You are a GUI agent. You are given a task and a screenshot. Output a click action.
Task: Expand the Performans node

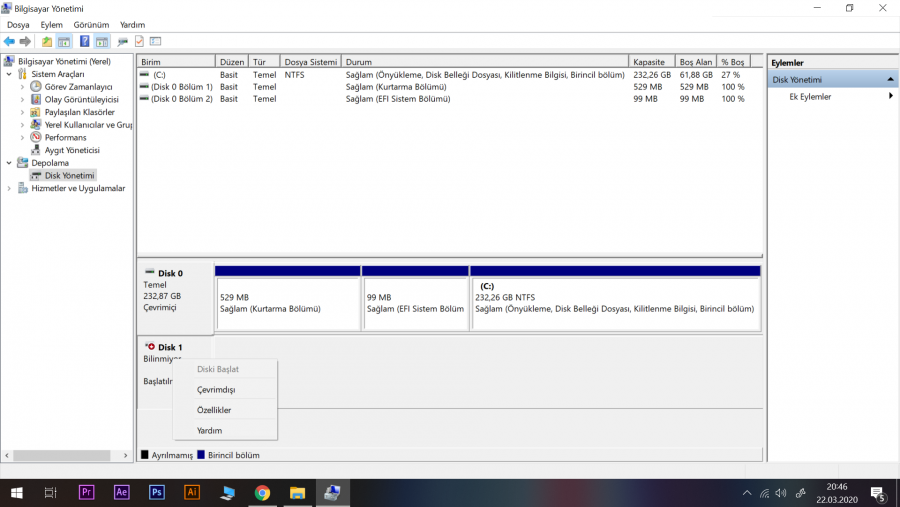tap(22, 137)
